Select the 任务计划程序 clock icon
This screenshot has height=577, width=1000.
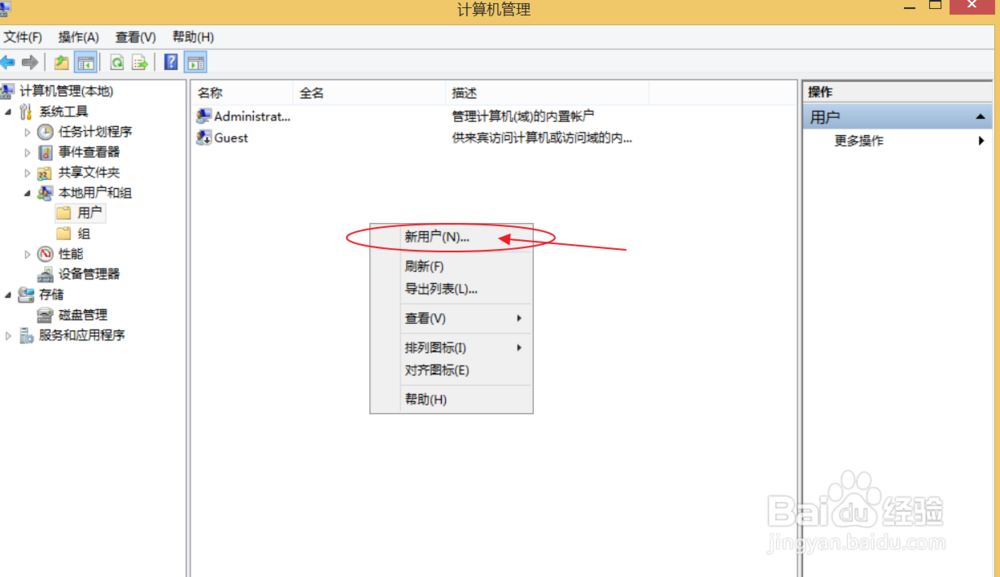(x=44, y=131)
